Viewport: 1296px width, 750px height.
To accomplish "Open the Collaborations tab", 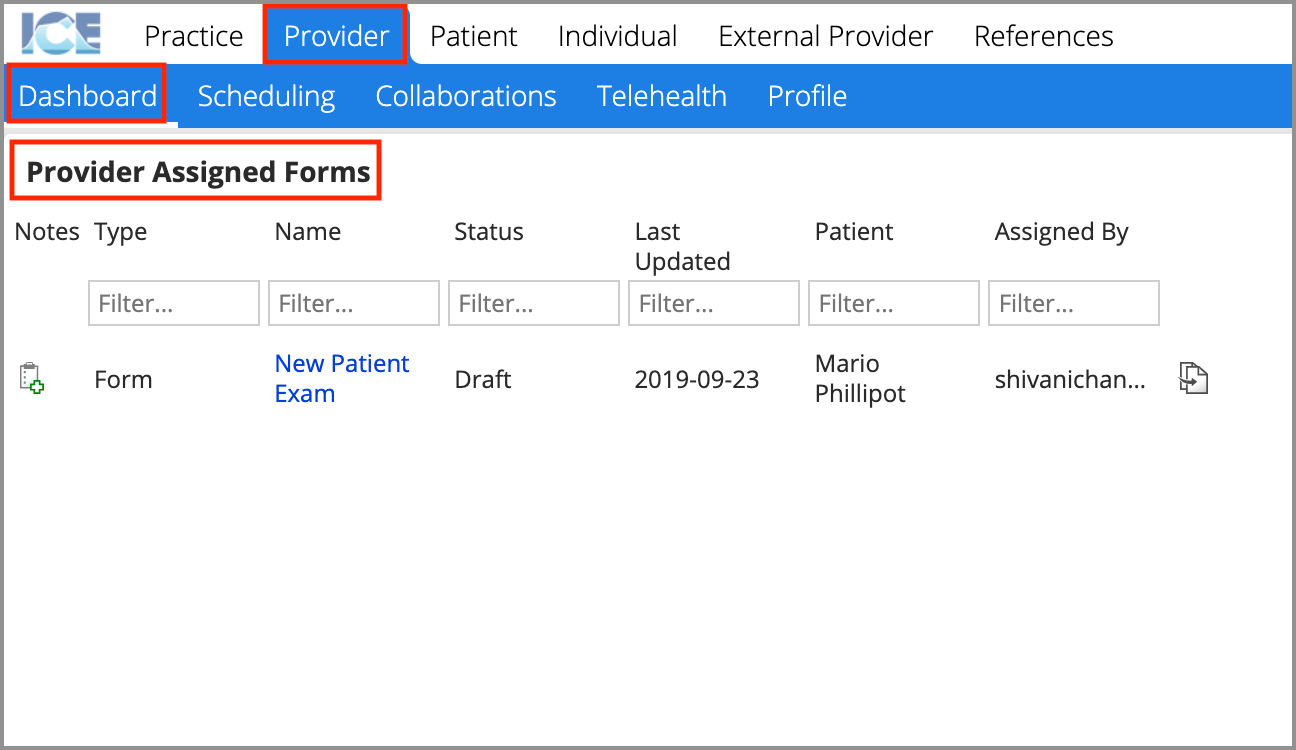I will coord(466,96).
